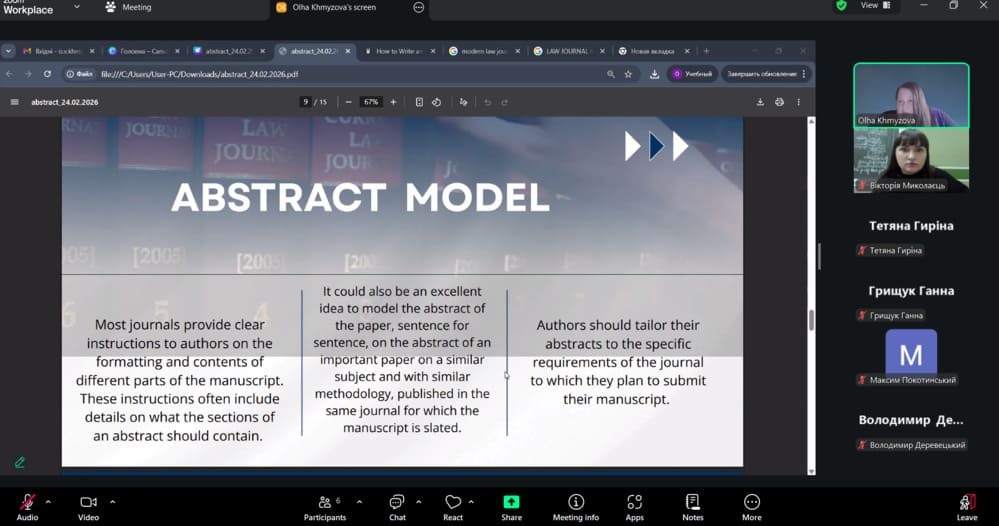The image size is (999, 526).
Task: Open Olha Khmyzova's screen share options
Action: tap(419, 7)
